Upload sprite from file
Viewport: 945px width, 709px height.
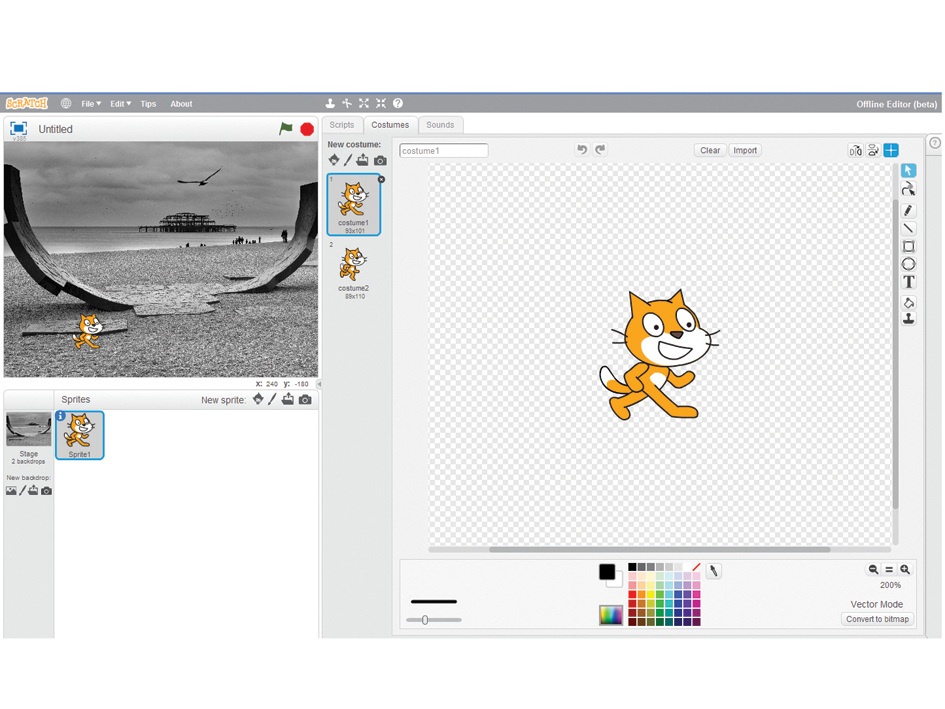(288, 399)
